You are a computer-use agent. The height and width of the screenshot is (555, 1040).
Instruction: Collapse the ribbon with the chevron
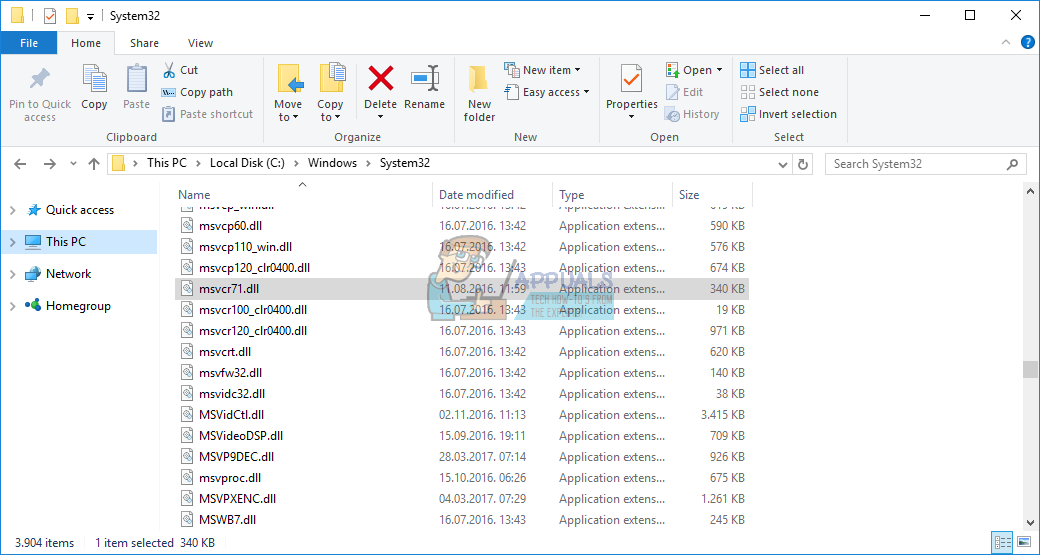(x=1006, y=42)
